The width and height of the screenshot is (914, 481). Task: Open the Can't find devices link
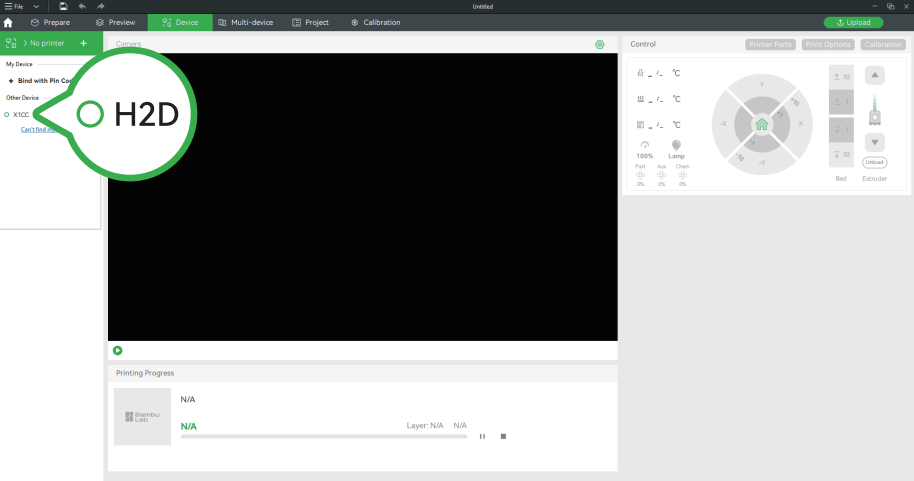point(38,129)
